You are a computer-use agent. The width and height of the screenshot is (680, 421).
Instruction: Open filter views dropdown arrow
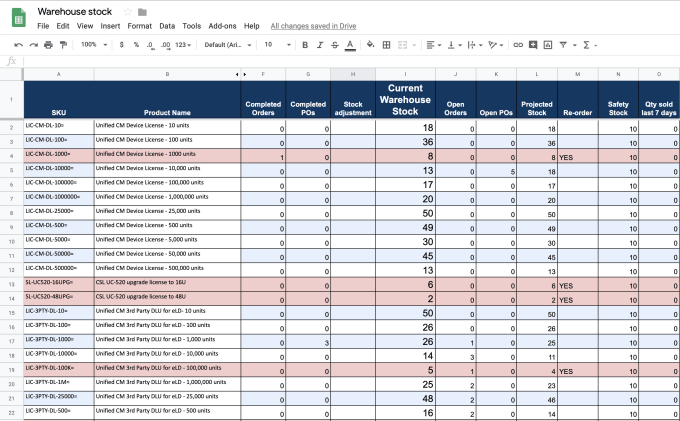tap(575, 45)
